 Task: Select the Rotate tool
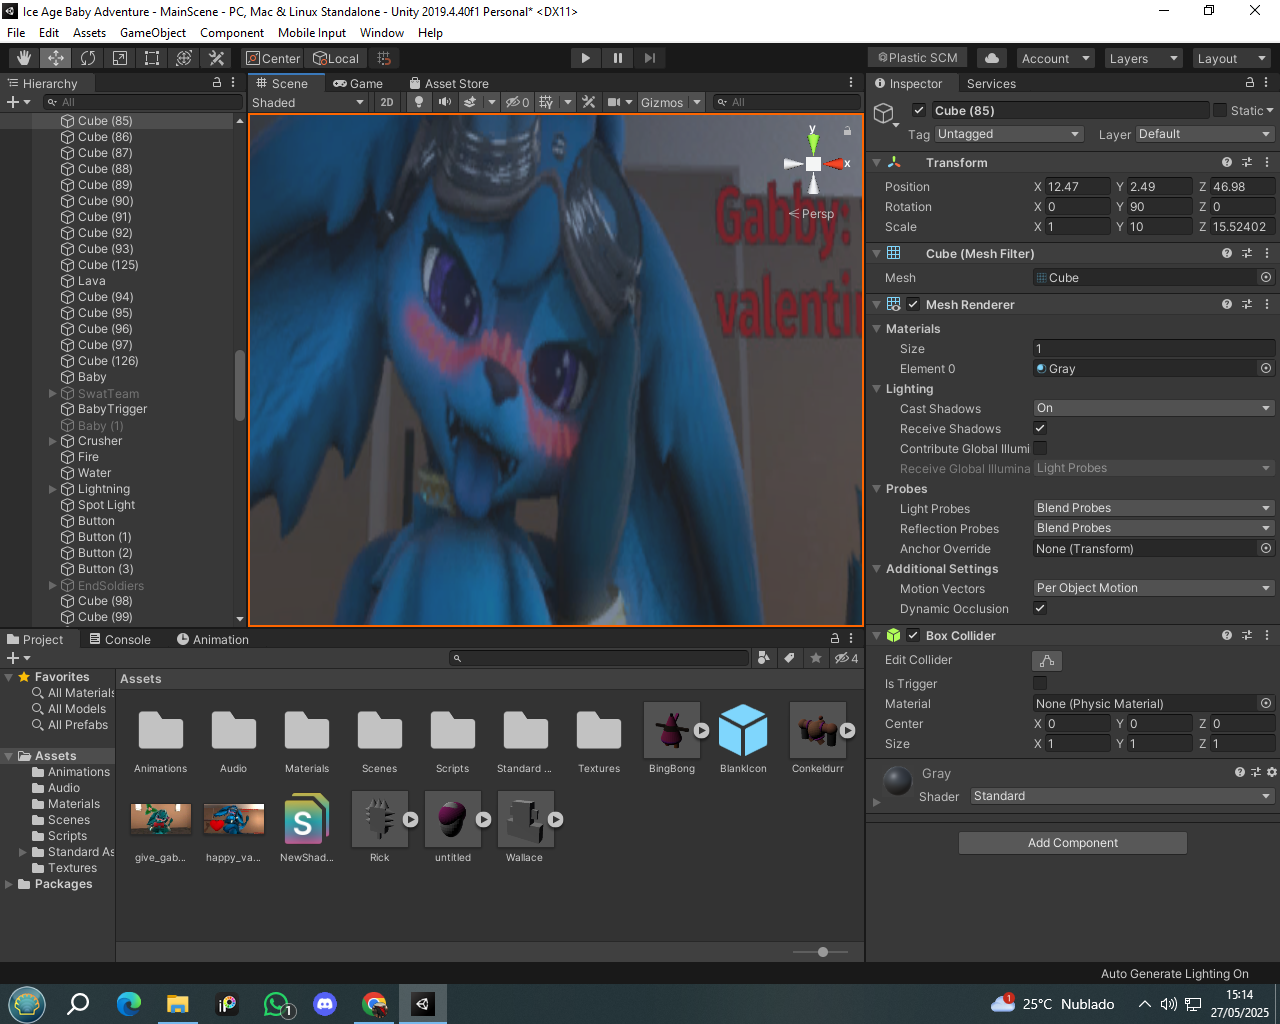coord(88,58)
